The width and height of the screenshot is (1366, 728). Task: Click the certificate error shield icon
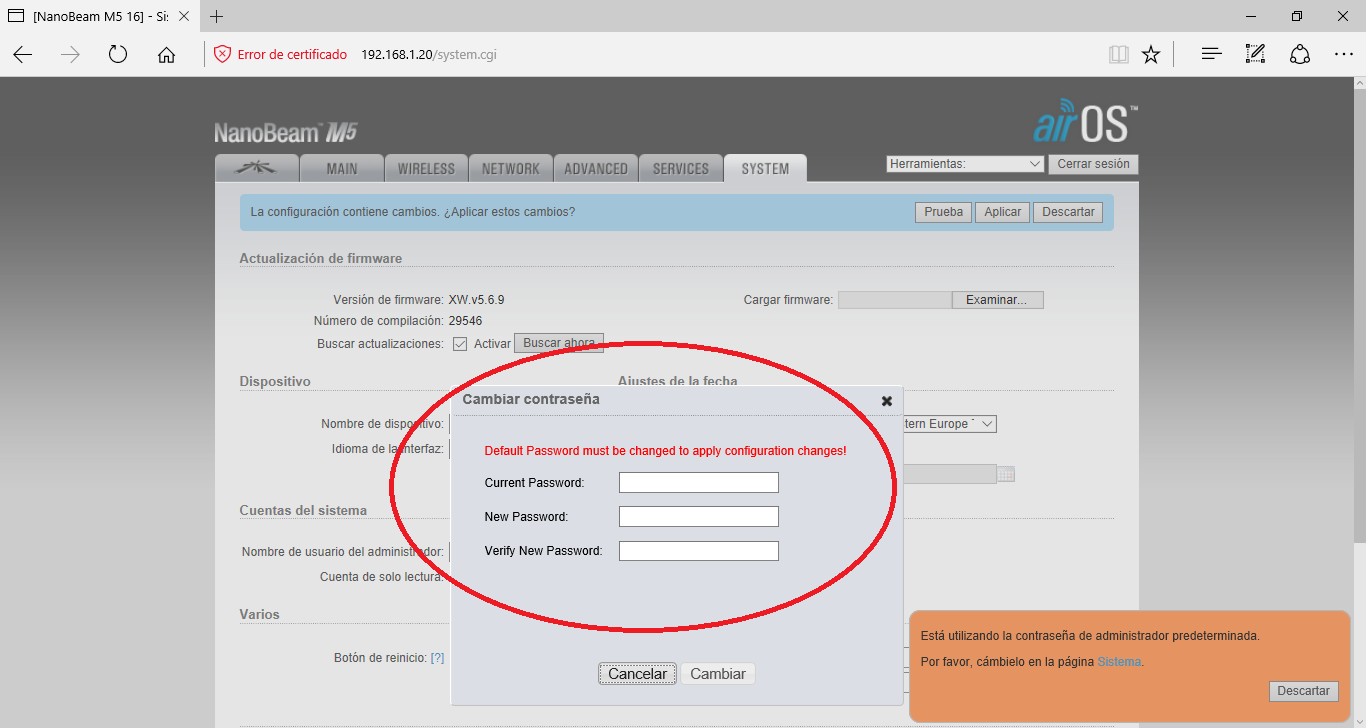tap(223, 54)
